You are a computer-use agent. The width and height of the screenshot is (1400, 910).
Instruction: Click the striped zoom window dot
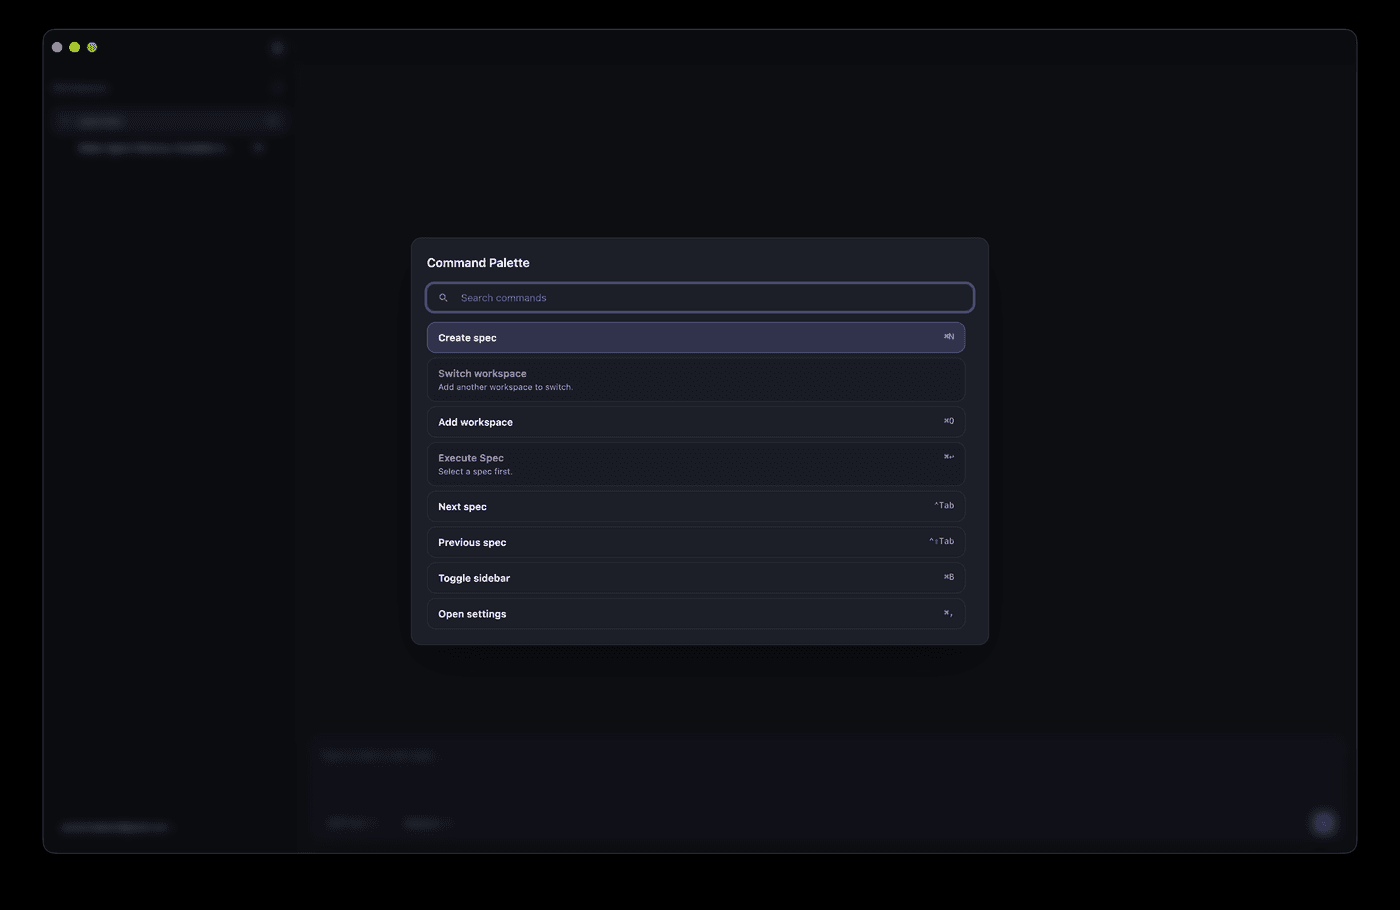tap(92, 47)
